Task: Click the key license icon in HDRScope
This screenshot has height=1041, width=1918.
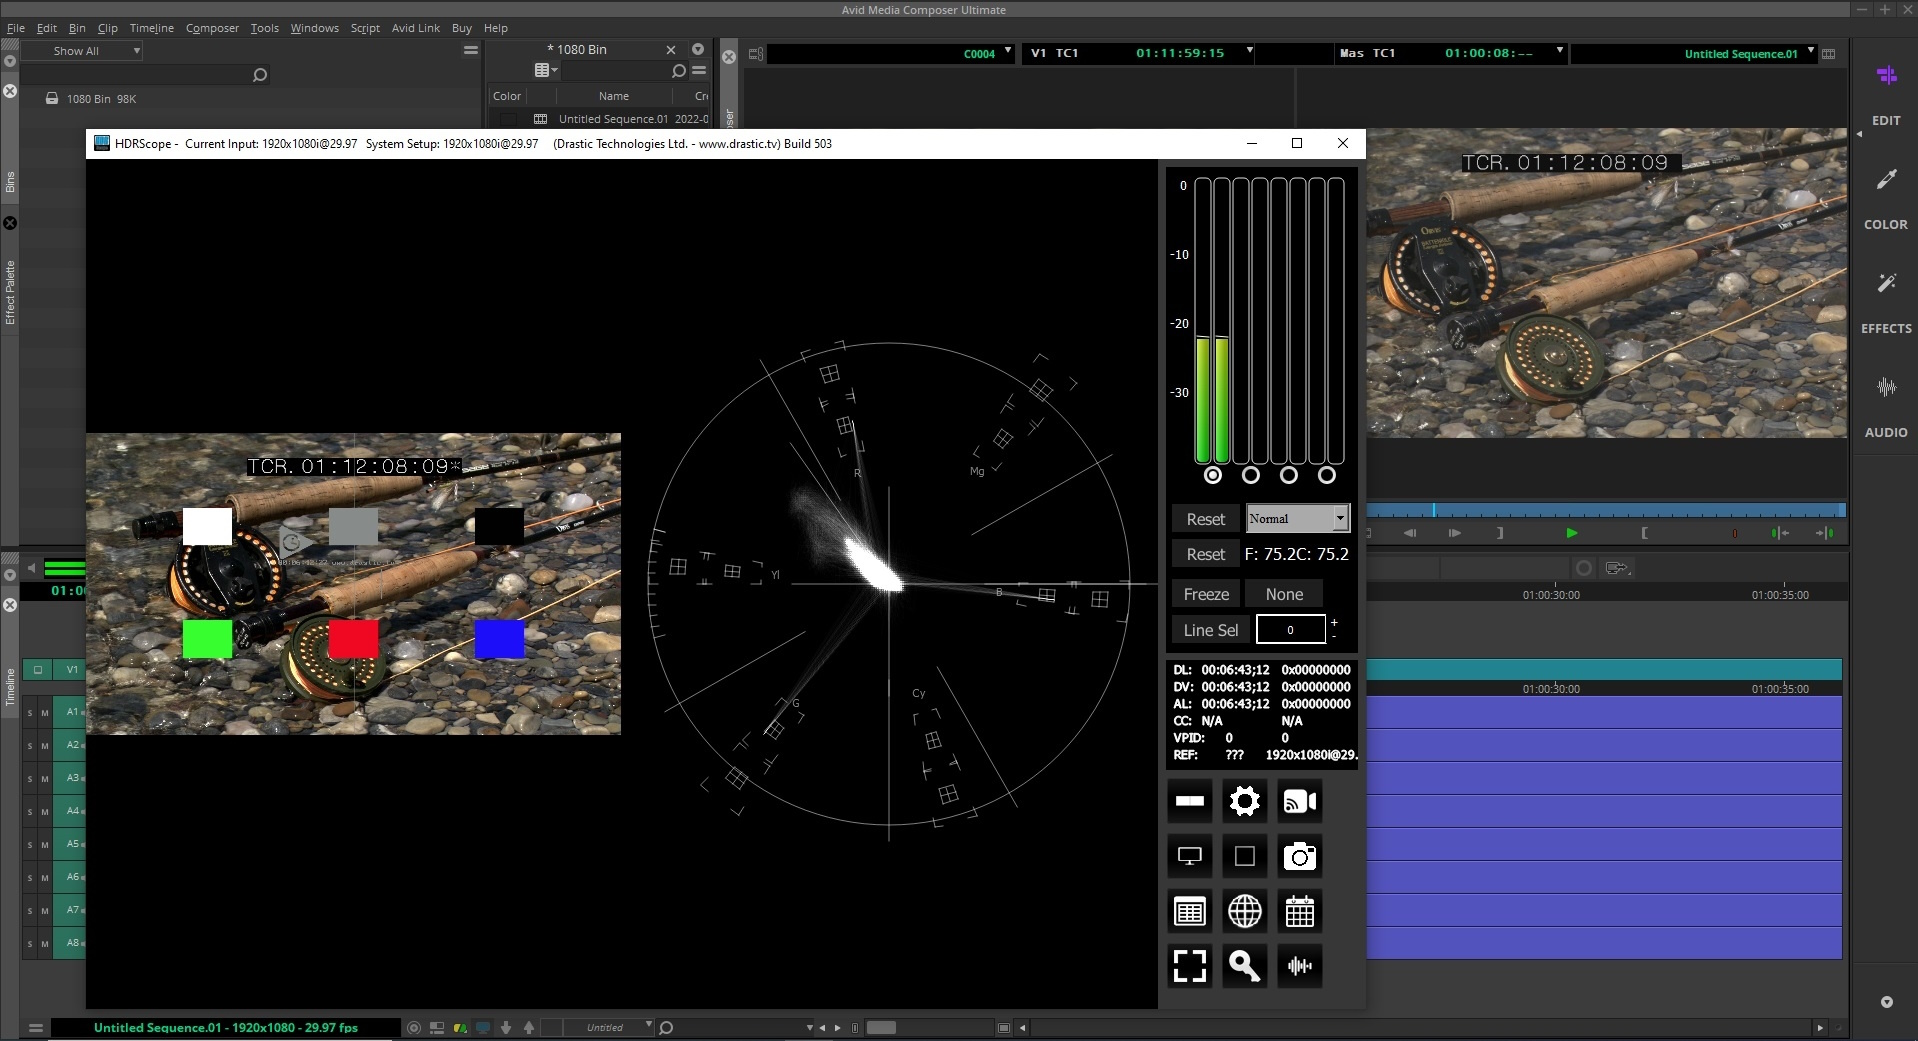Action: click(x=1244, y=966)
